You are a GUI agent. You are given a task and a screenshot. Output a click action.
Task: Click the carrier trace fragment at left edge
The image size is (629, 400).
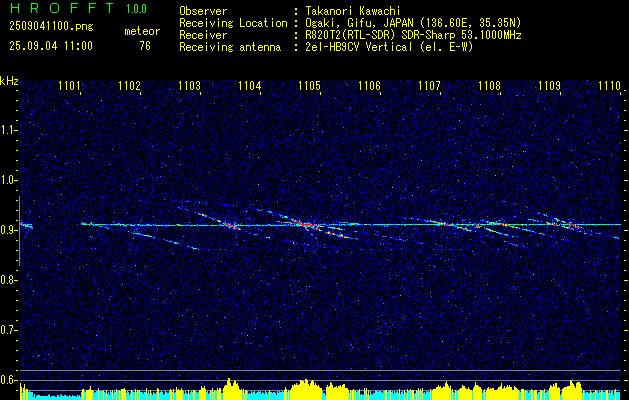26,226
